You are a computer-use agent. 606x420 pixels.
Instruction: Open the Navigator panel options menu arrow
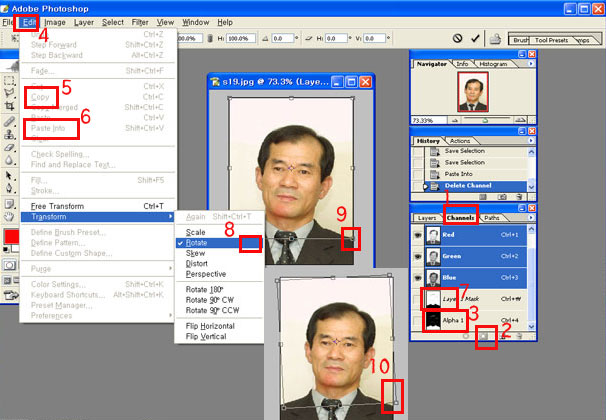pos(531,64)
